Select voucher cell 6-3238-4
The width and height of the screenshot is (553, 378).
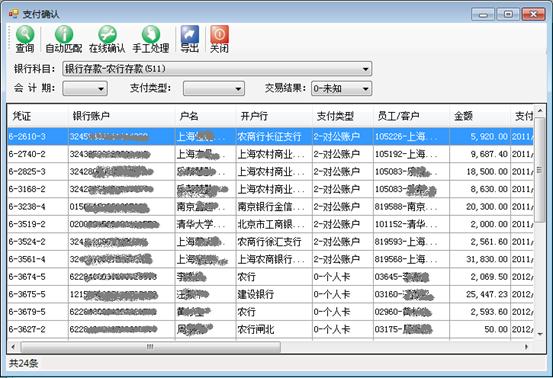[x=37, y=207]
